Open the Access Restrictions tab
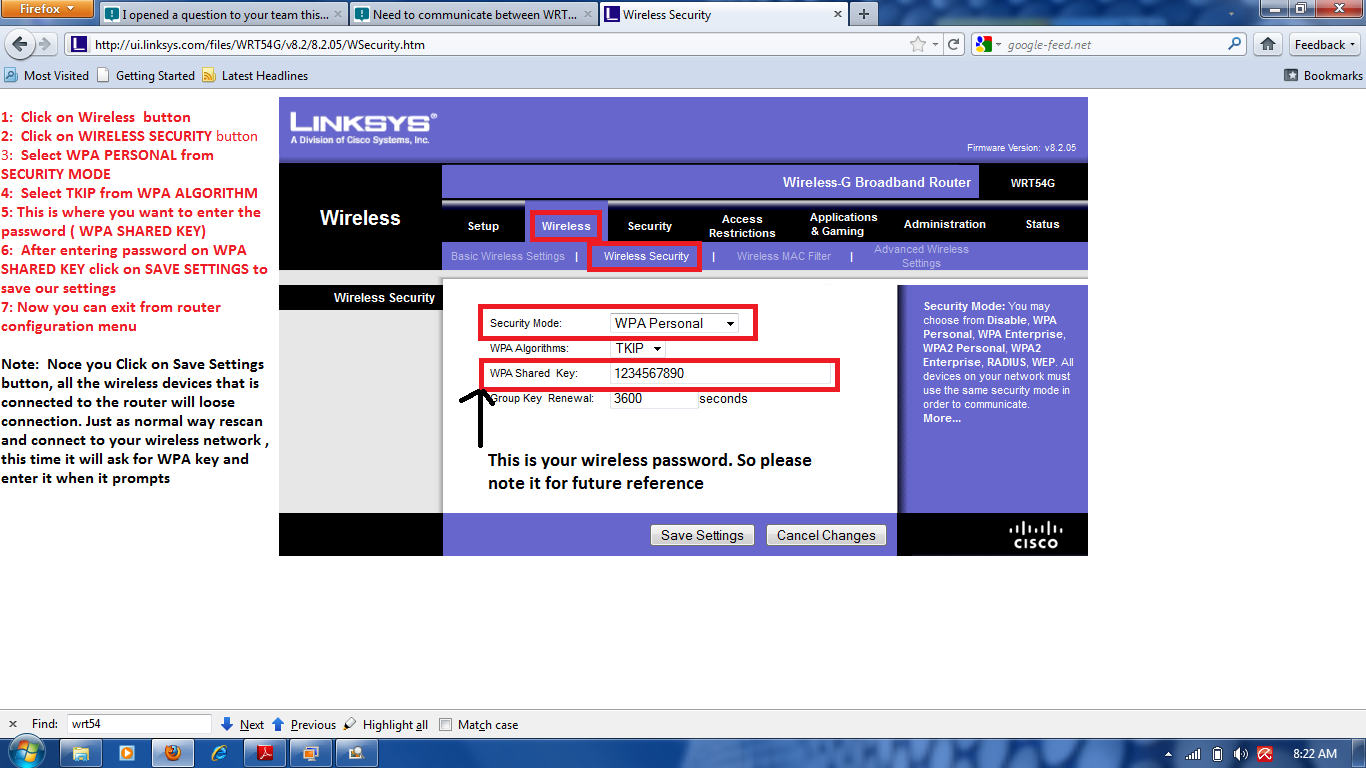 pyautogui.click(x=742, y=226)
